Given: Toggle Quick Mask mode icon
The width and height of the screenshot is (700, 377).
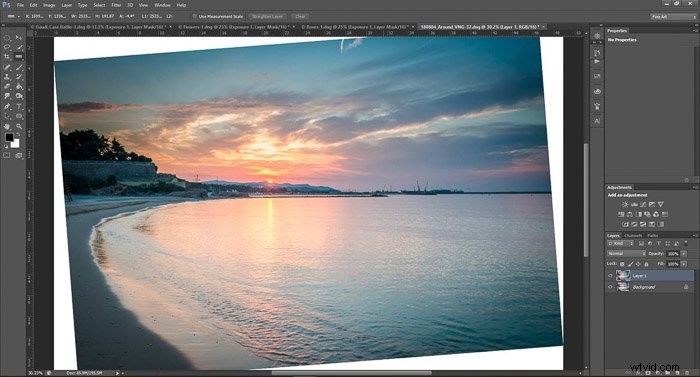Looking at the screenshot, I should 7,155.
